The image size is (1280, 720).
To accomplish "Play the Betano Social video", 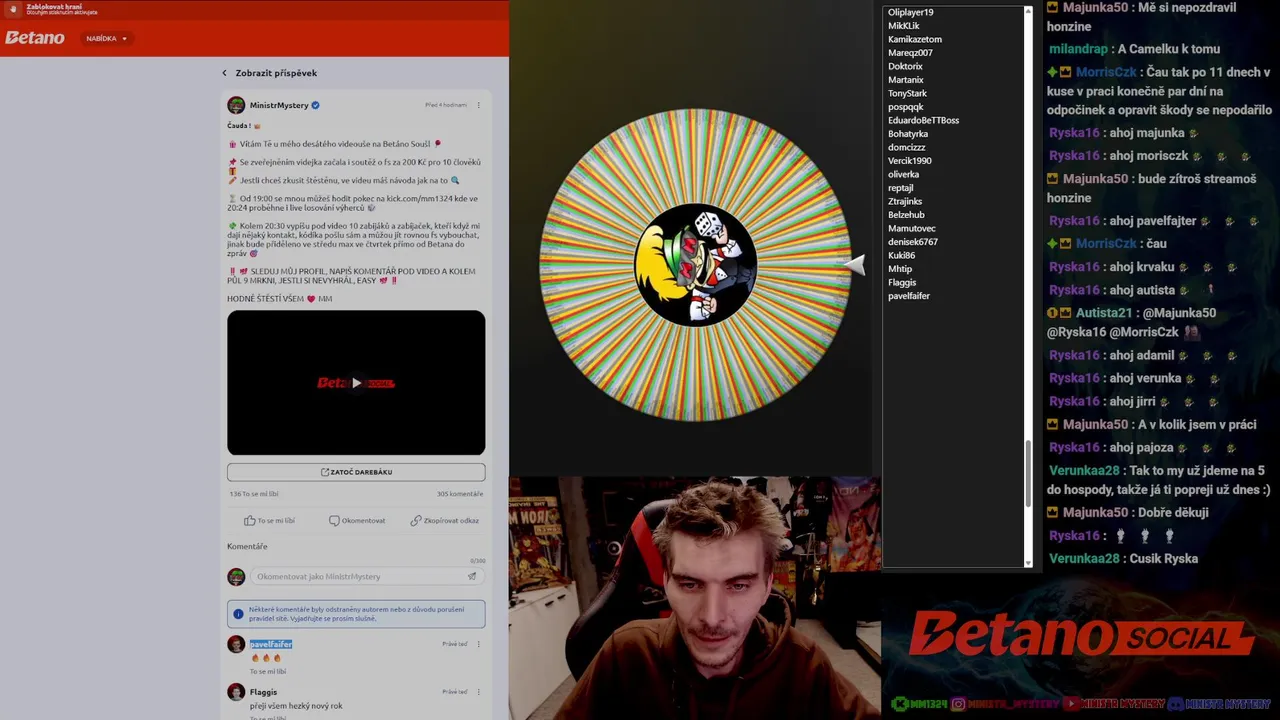I will pyautogui.click(x=356, y=383).
